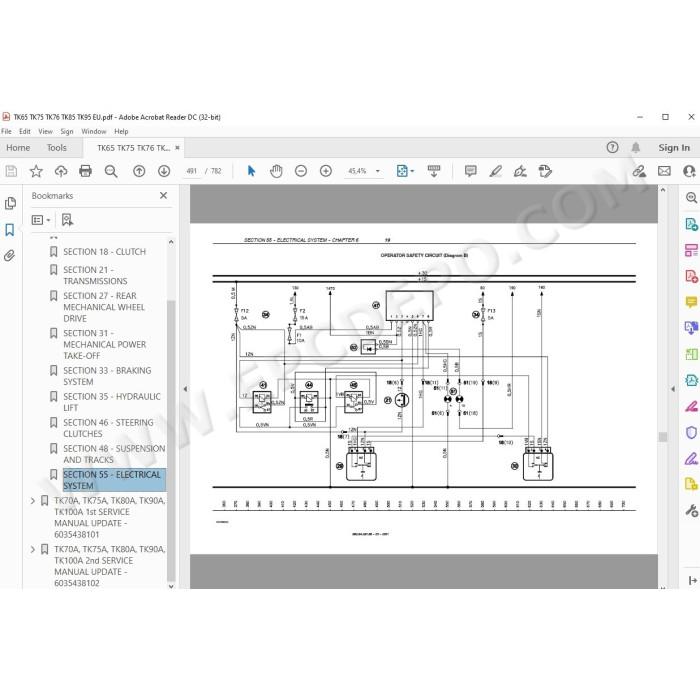The height and width of the screenshot is (700, 700).
Task: Collapse the left navigation pane
Action: [x=185, y=389]
